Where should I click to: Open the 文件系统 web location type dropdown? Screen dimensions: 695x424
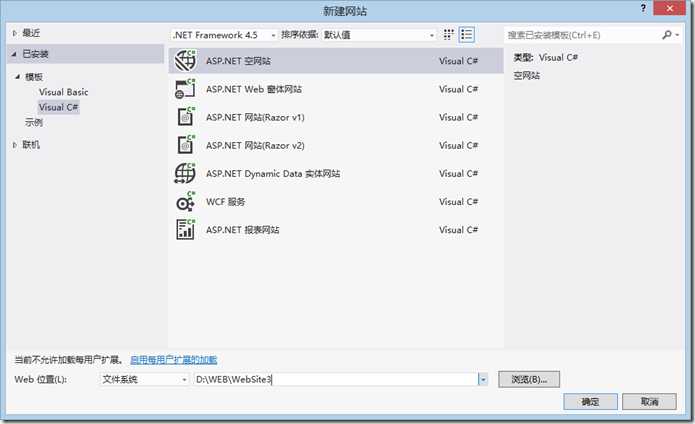144,379
